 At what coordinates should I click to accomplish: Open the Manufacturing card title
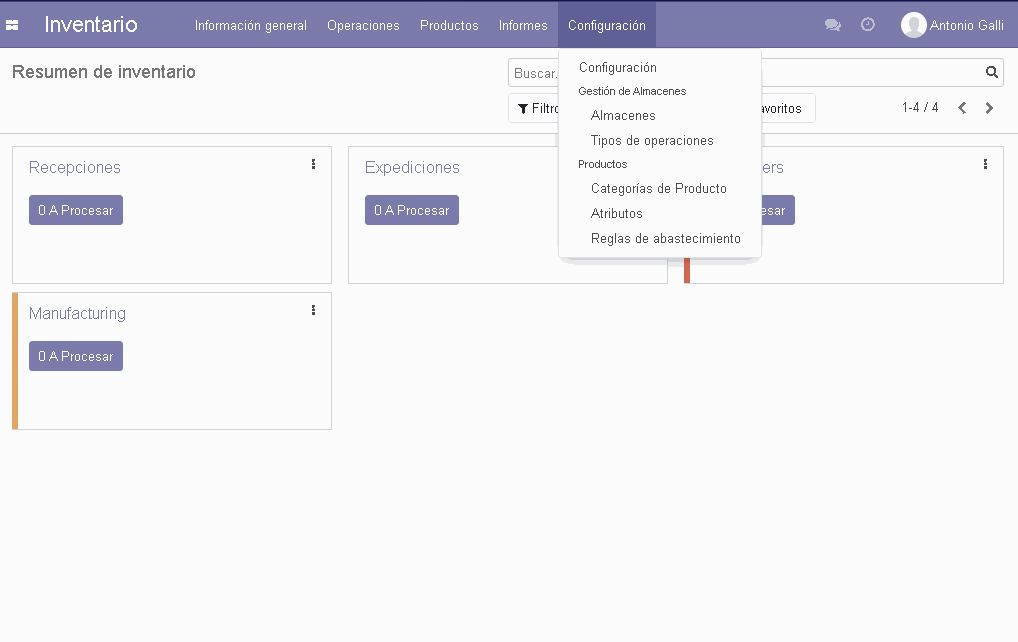pos(77,314)
